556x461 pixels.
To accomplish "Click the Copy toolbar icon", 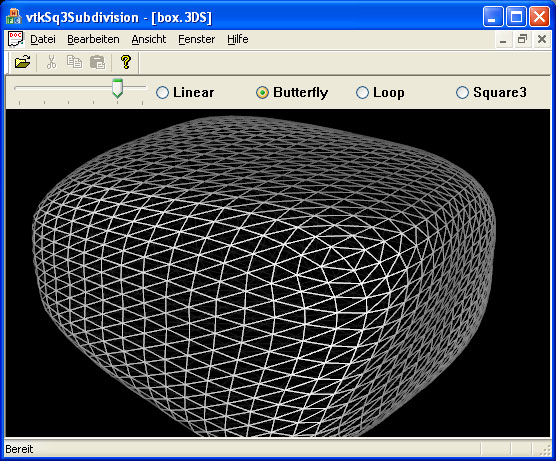I will (x=74, y=62).
